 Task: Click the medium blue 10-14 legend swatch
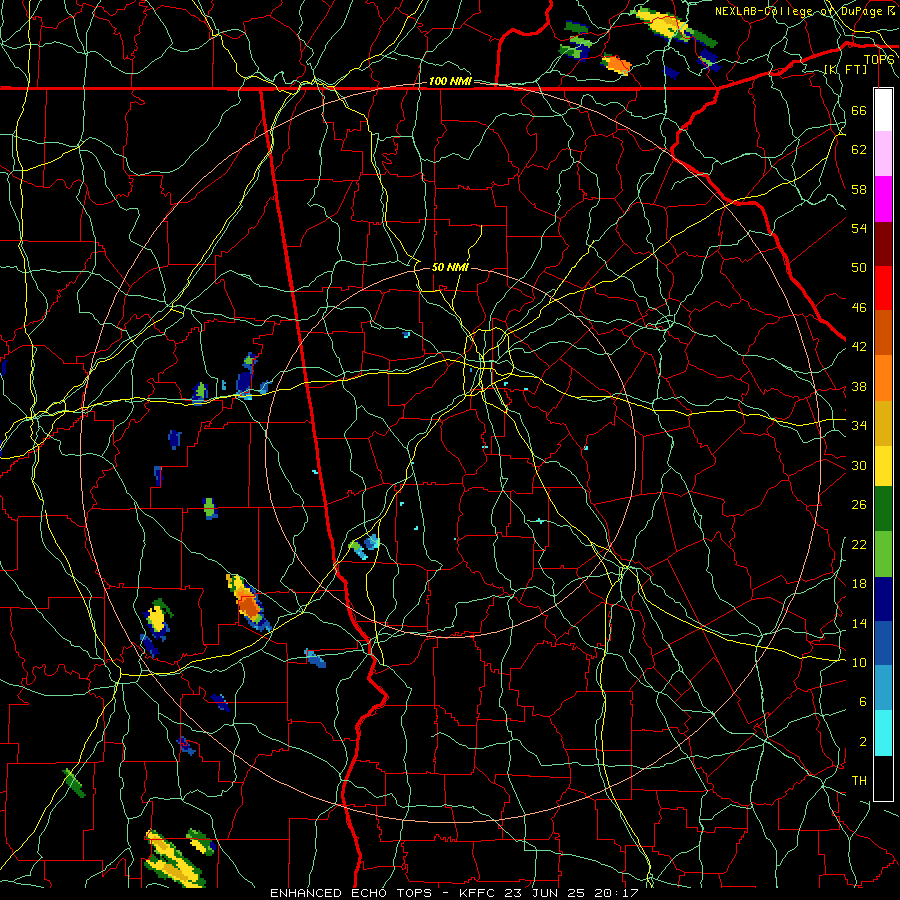pos(883,643)
